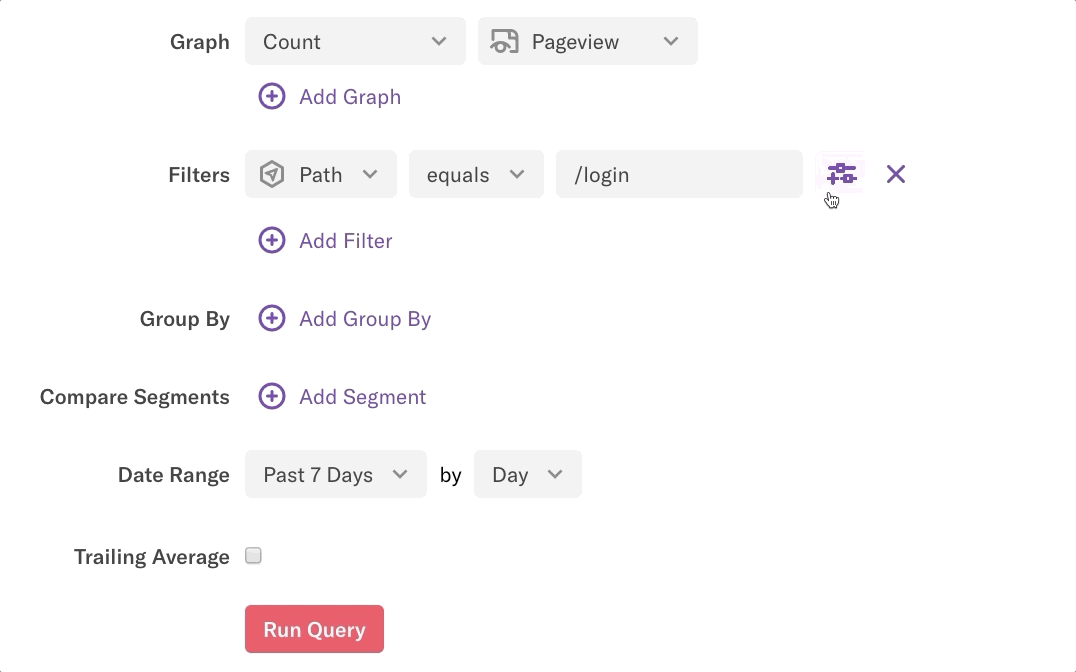The image size is (1076, 672).
Task: Open filter options via sliders icon
Action: pos(841,174)
